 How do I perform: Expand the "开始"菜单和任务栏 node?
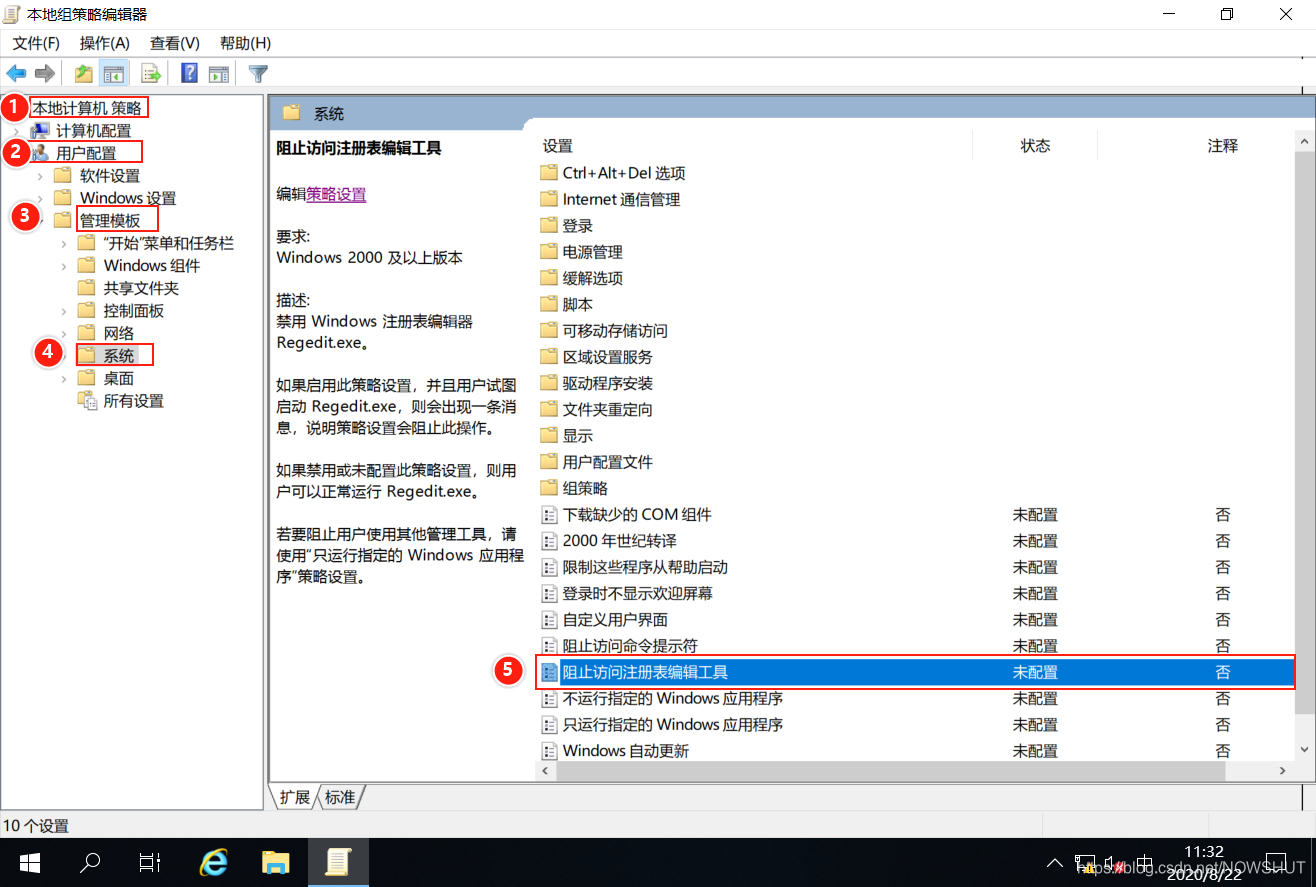pos(64,243)
